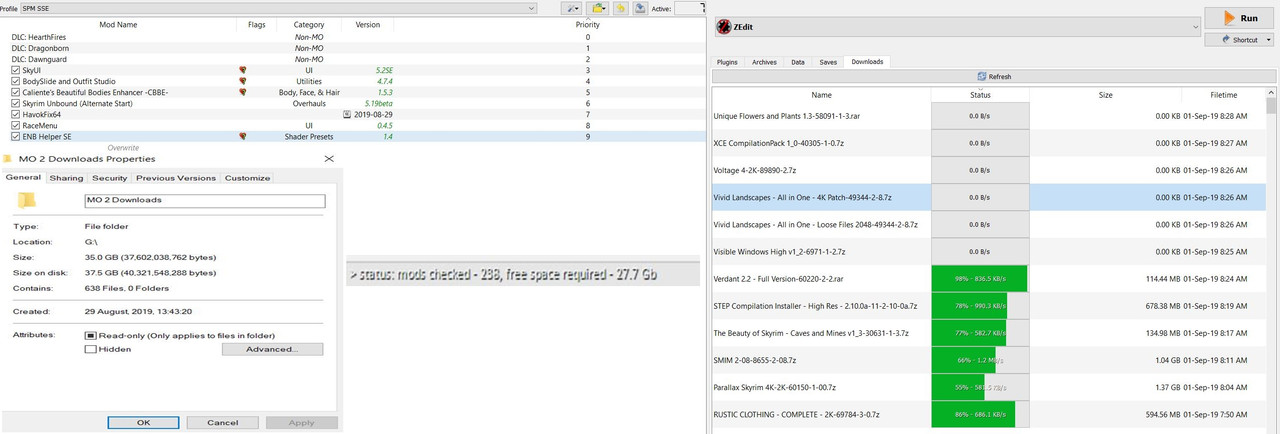The height and width of the screenshot is (434, 1280).
Task: Click BodySlide and Outfit Studio flag icon
Action: coord(242,81)
